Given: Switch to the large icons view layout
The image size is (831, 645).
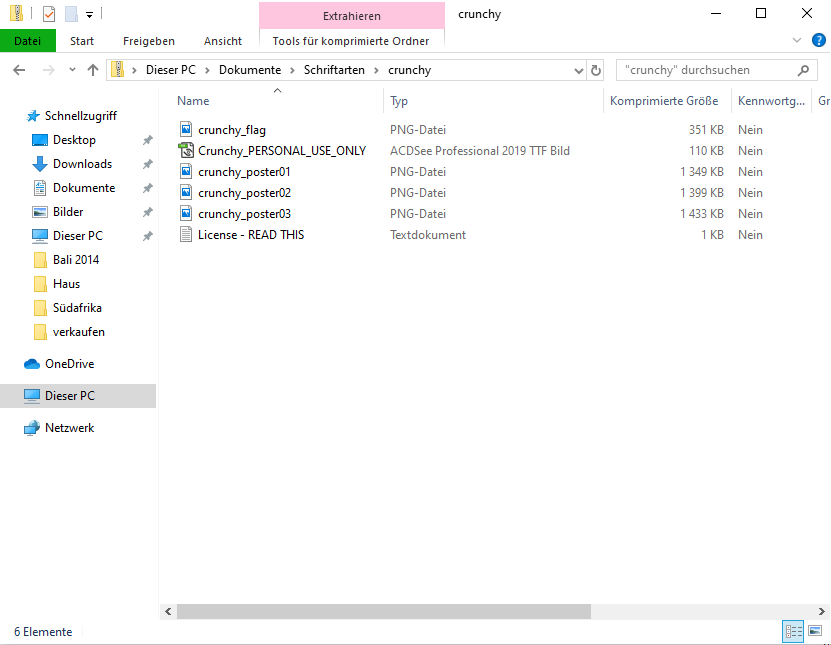Looking at the screenshot, I should (x=815, y=631).
